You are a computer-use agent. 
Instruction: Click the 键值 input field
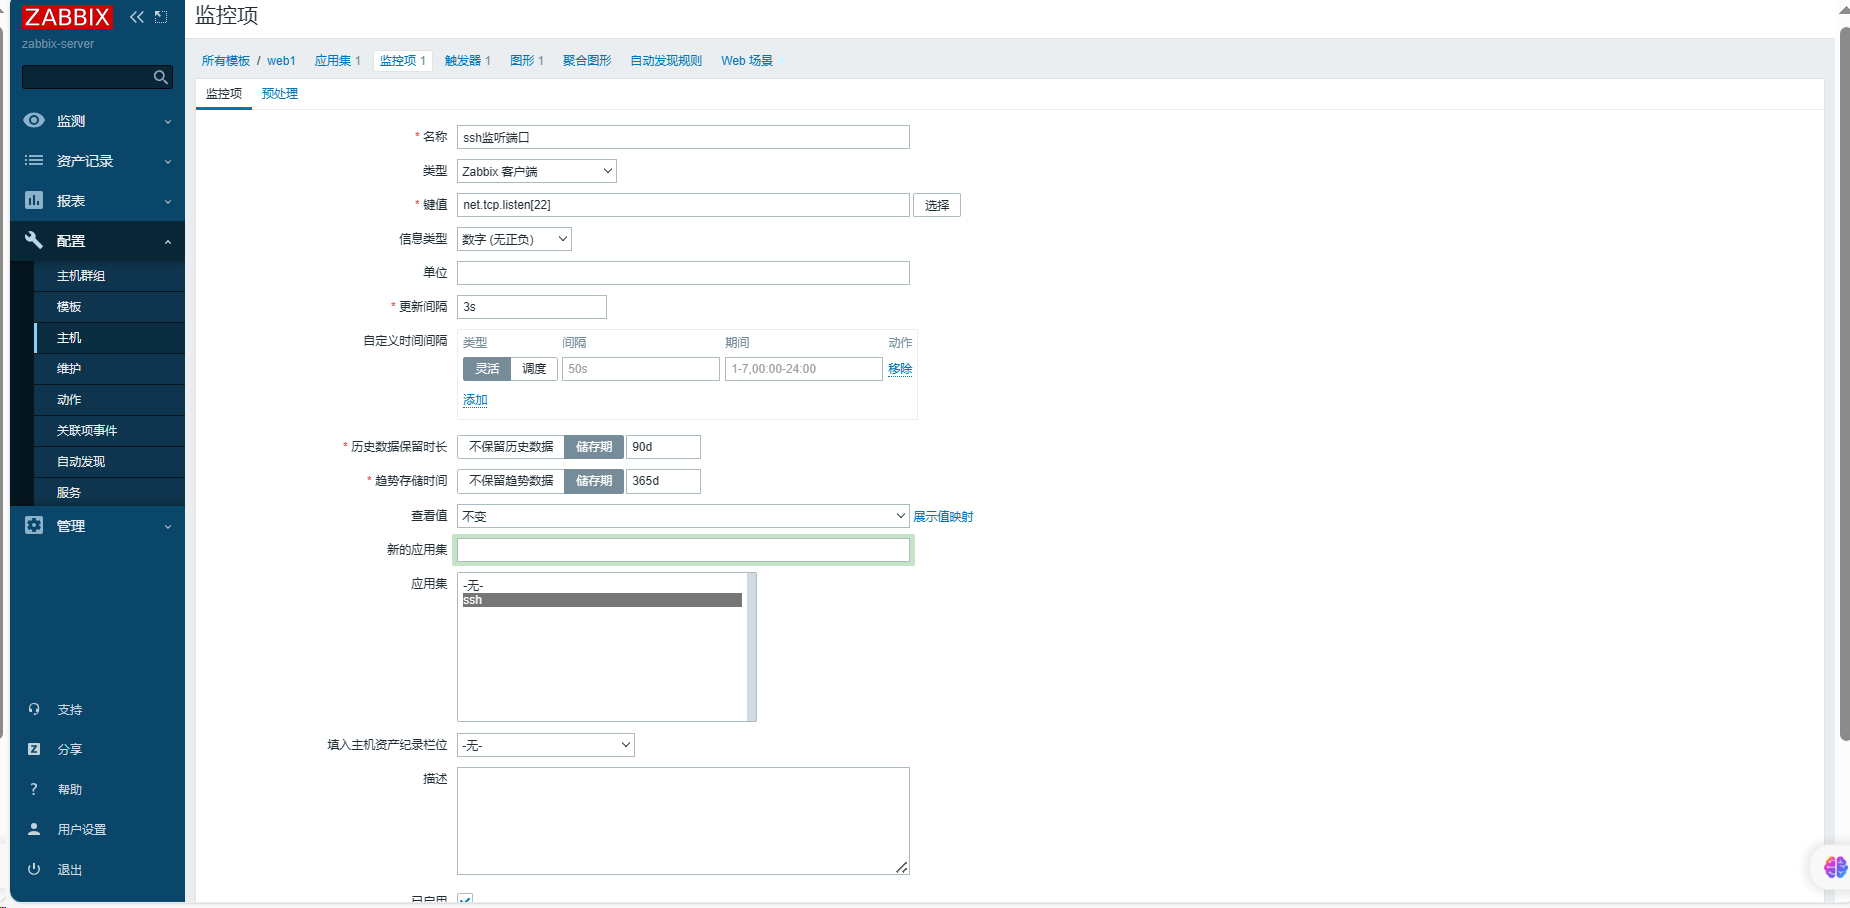click(683, 205)
